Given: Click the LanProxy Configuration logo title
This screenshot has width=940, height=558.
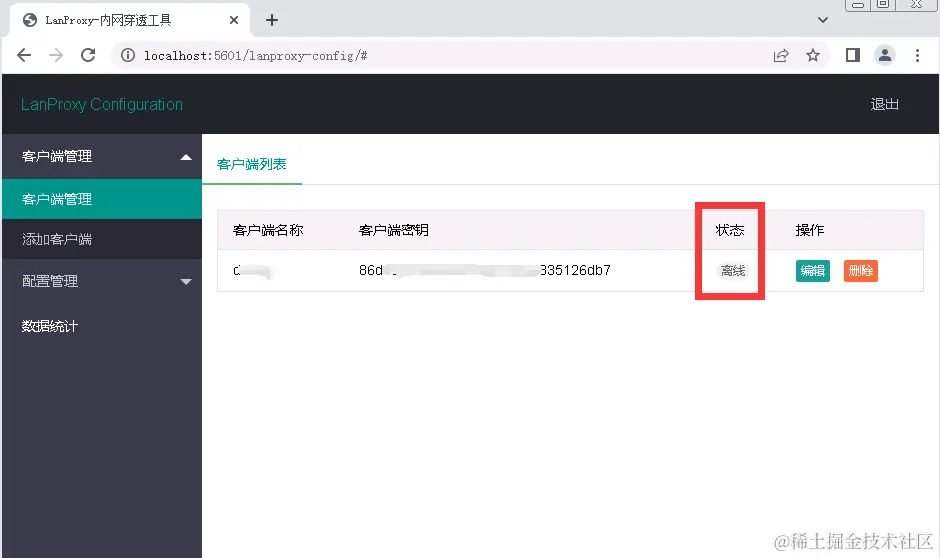Looking at the screenshot, I should 102,104.
